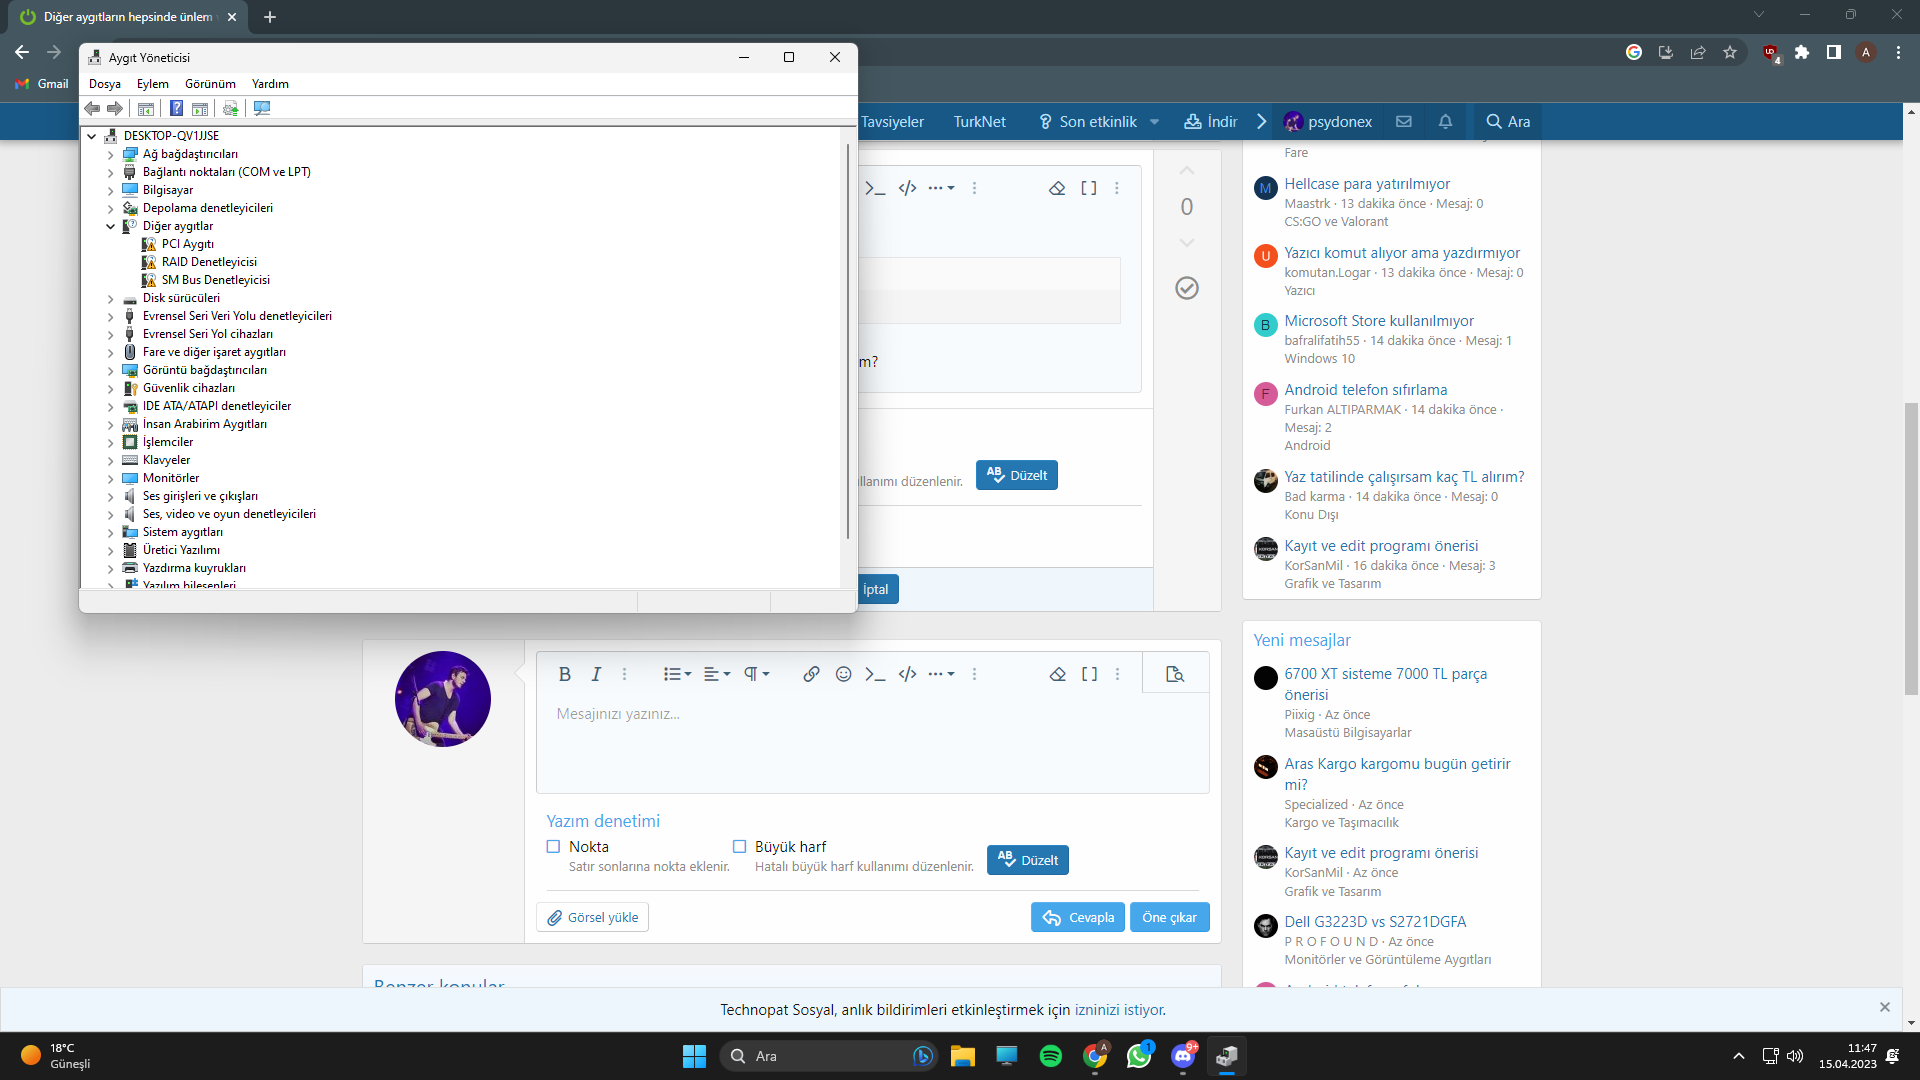1920x1080 pixels.
Task: Click the scan for hardware changes icon
Action: [262, 108]
